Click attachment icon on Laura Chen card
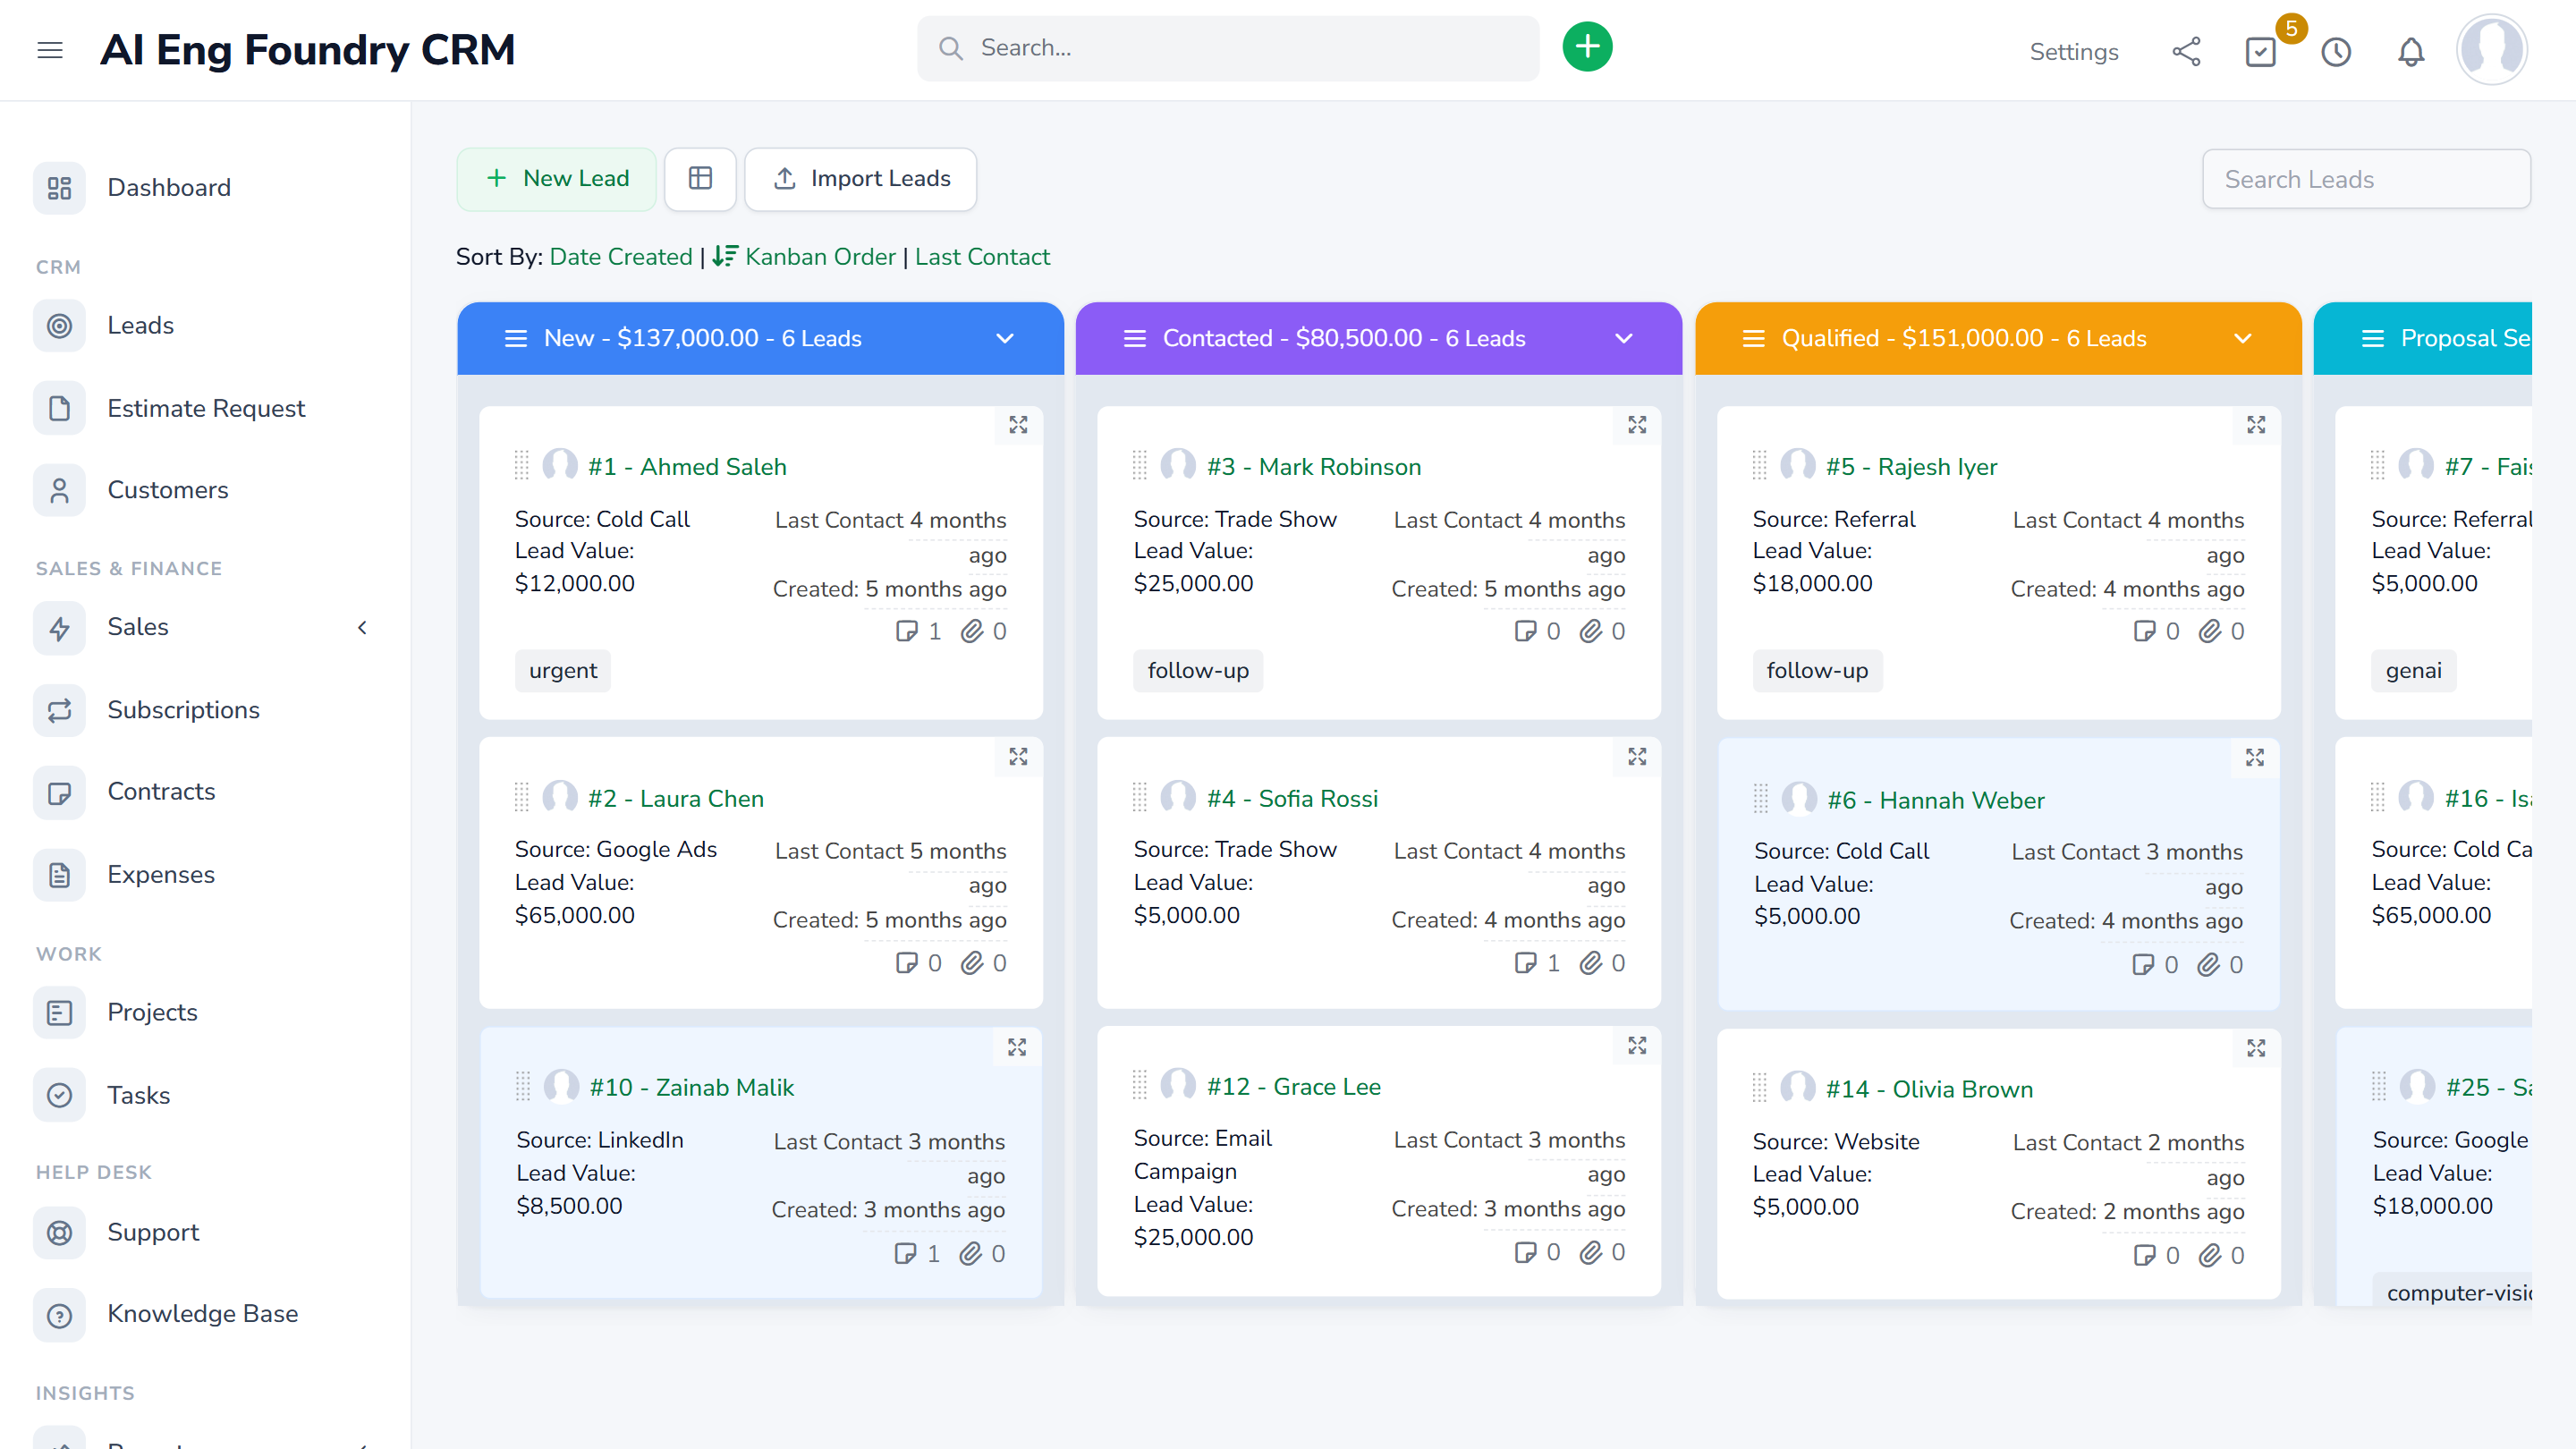This screenshot has width=2576, height=1449. coord(972,963)
